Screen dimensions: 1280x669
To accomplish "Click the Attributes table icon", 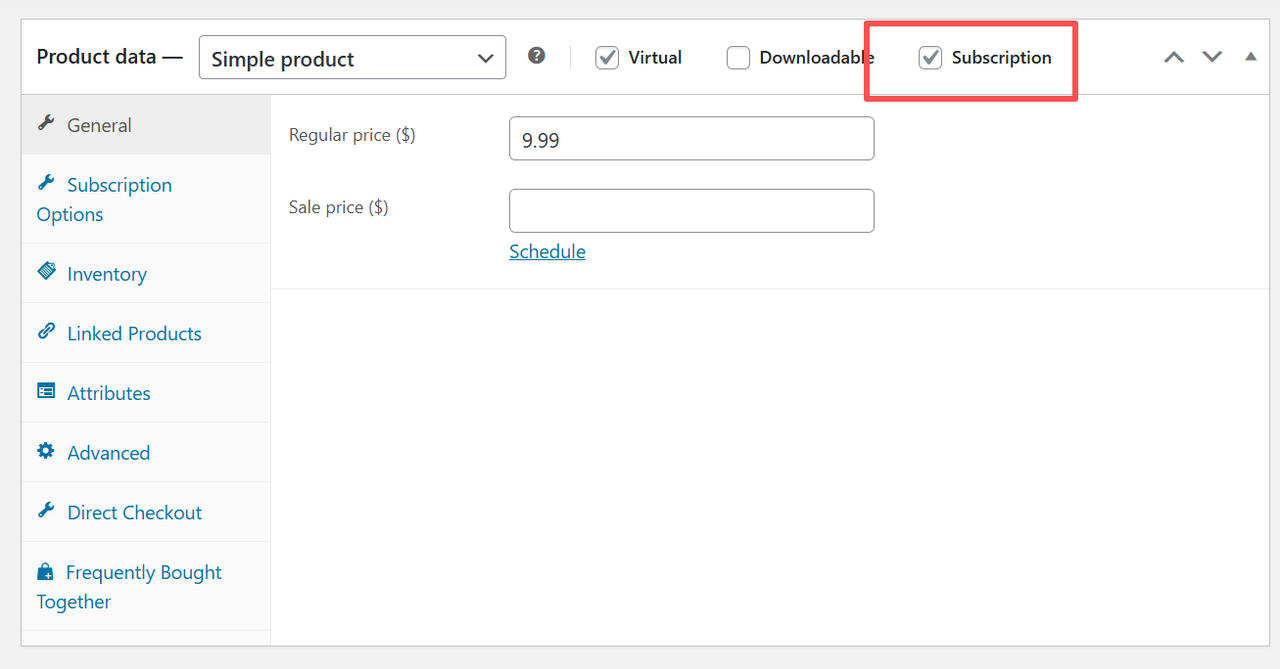I will coord(46,392).
